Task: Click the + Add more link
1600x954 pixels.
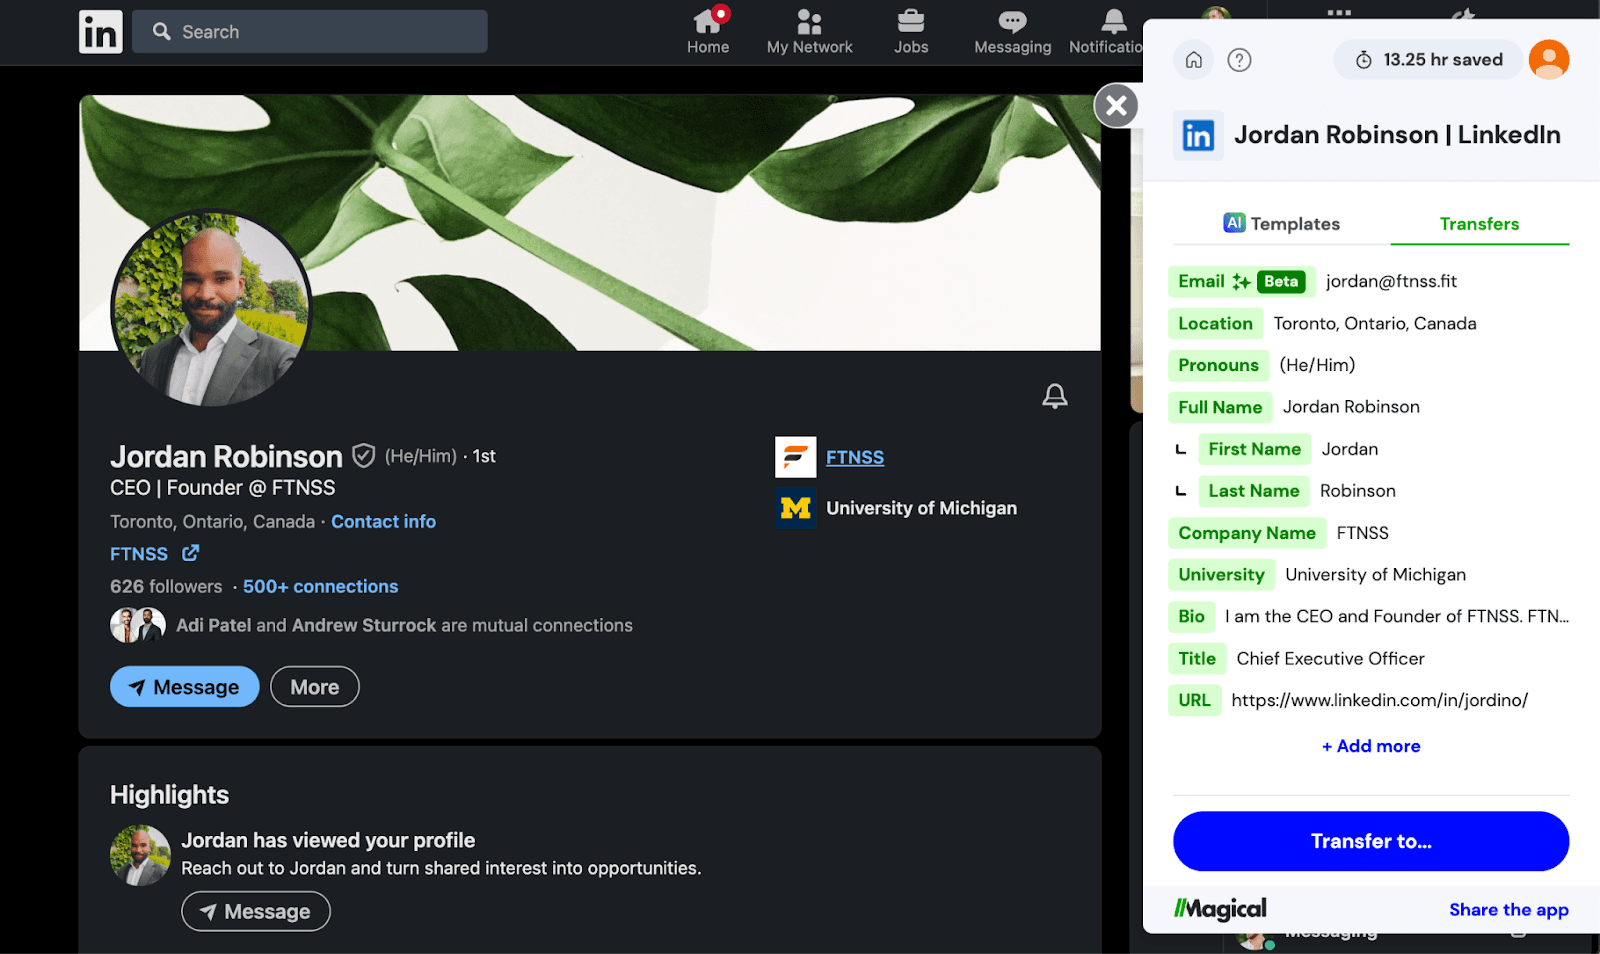Action: pyautogui.click(x=1371, y=746)
